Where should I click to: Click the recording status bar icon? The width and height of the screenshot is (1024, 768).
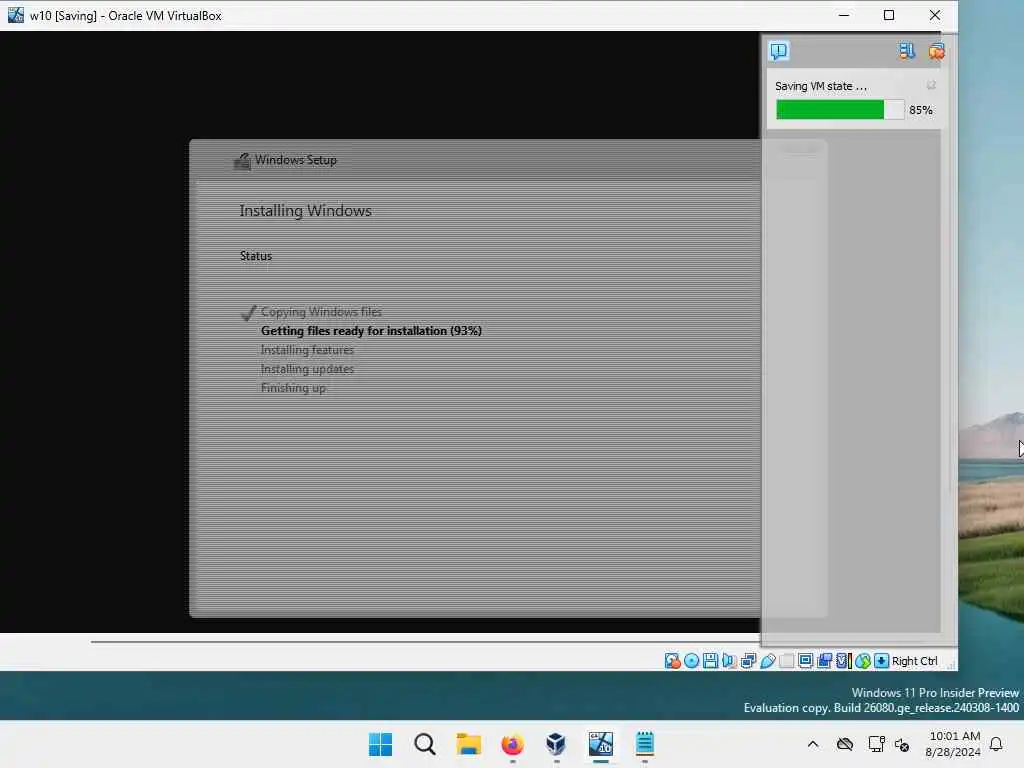pos(824,661)
